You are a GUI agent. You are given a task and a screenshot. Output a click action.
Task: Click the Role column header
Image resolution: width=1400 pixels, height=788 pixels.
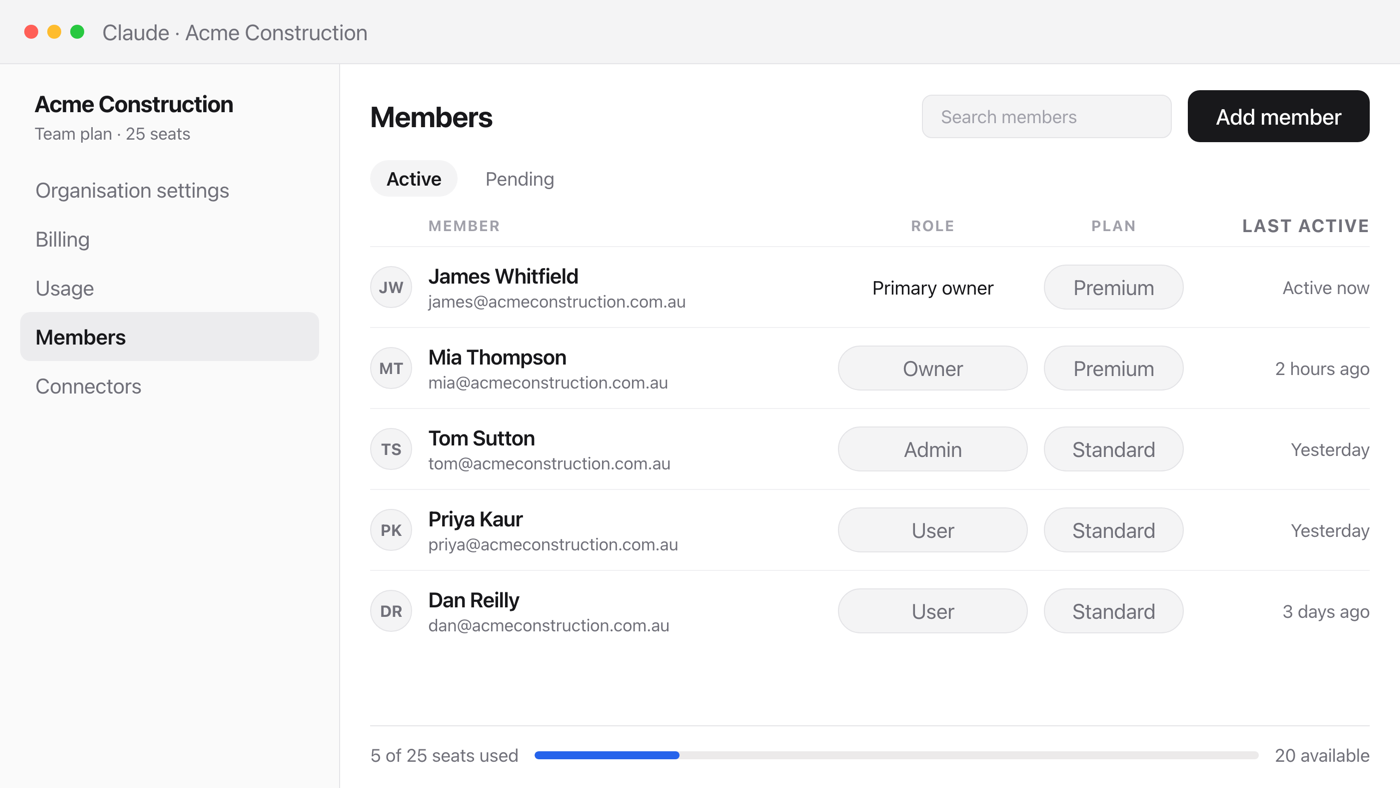click(932, 226)
